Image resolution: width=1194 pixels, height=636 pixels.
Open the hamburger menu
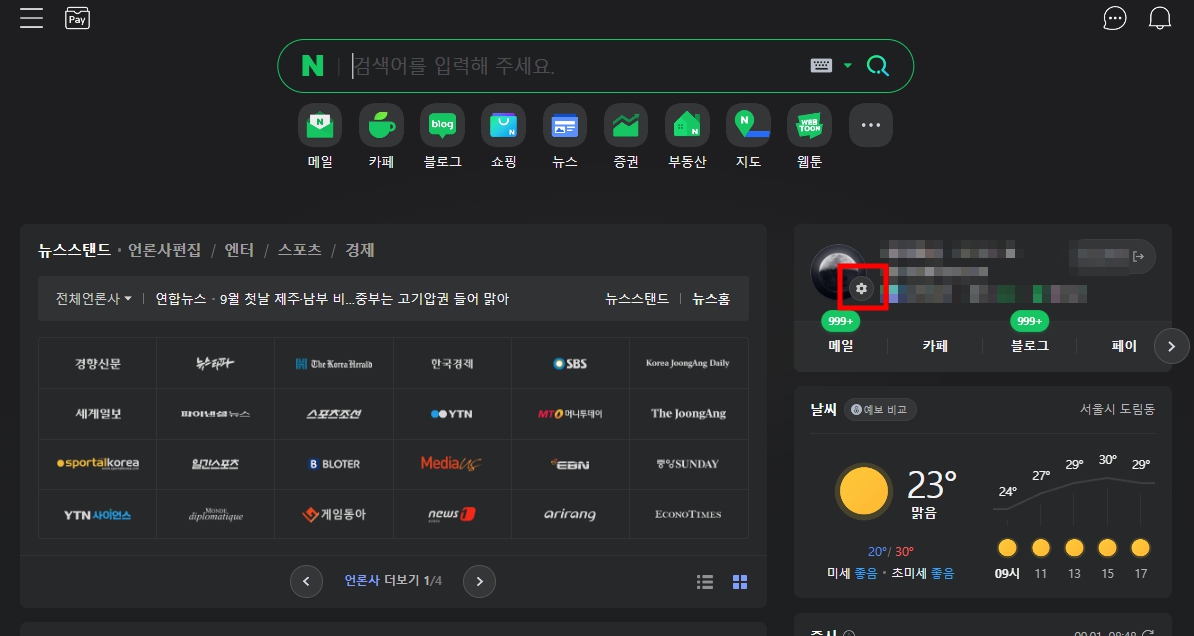[31, 18]
